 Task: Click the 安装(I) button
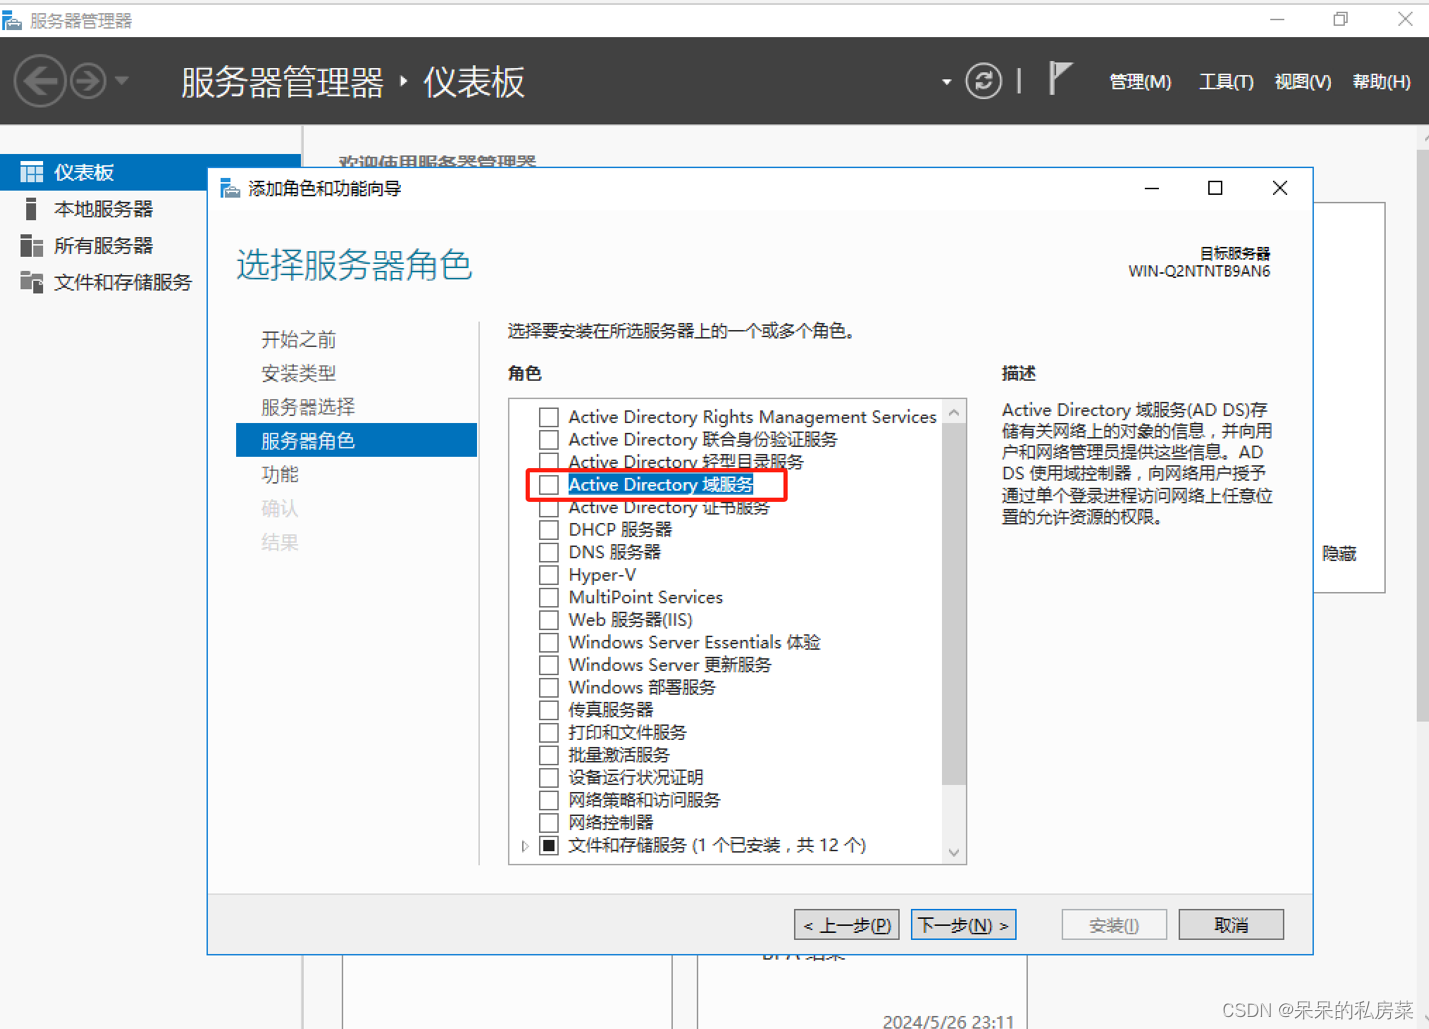1114,925
